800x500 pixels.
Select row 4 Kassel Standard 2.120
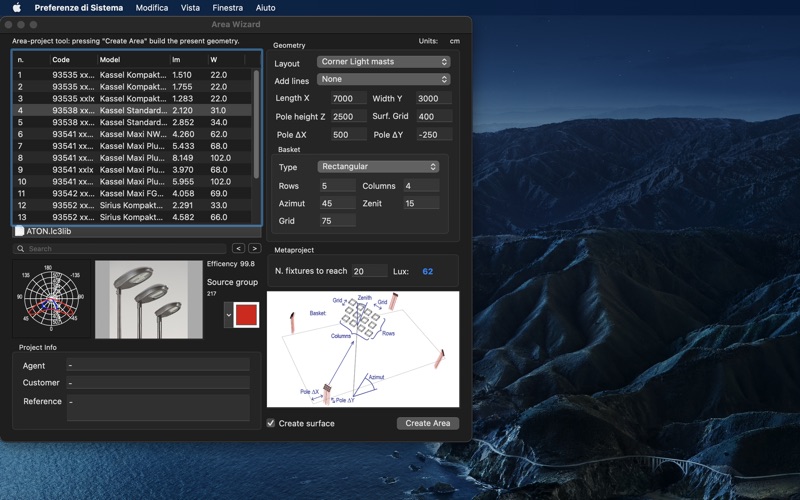coord(133,110)
